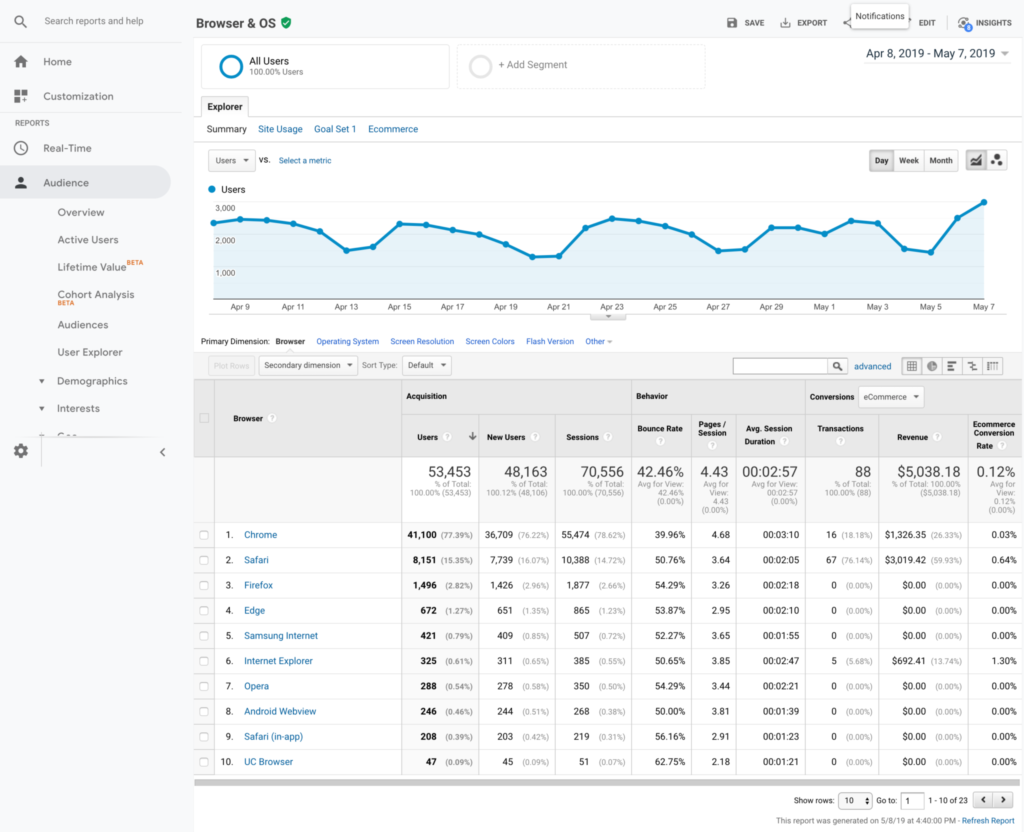Open the Show rows dropdown
Screen dimensions: 1024x832
pyautogui.click(x=856, y=801)
